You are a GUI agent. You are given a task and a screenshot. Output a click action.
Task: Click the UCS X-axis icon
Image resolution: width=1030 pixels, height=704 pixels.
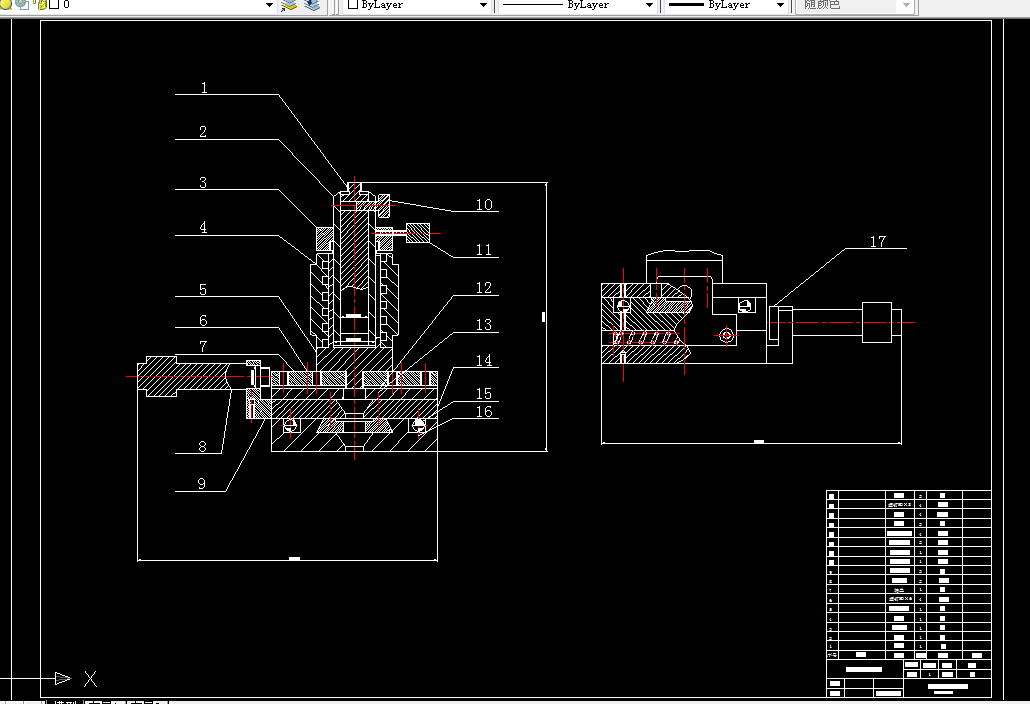(91, 679)
